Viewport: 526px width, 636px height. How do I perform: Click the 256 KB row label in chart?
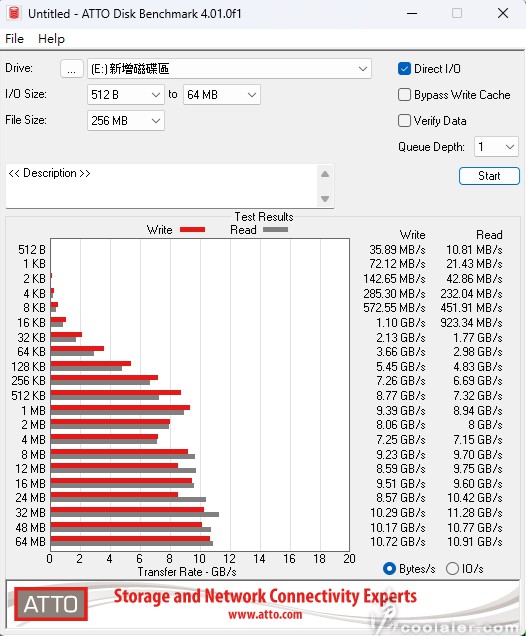pyautogui.click(x=28, y=381)
